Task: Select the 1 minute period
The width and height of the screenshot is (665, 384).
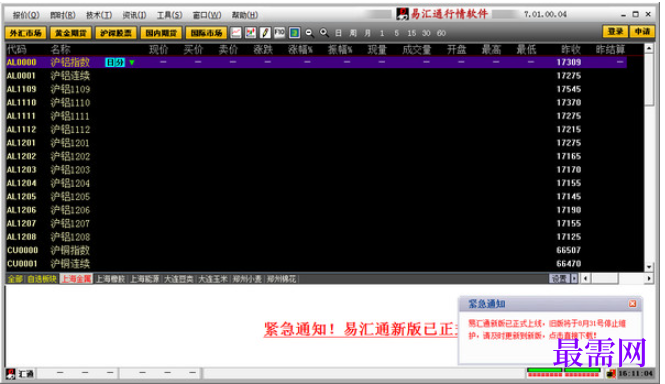Action: pyautogui.click(x=382, y=33)
